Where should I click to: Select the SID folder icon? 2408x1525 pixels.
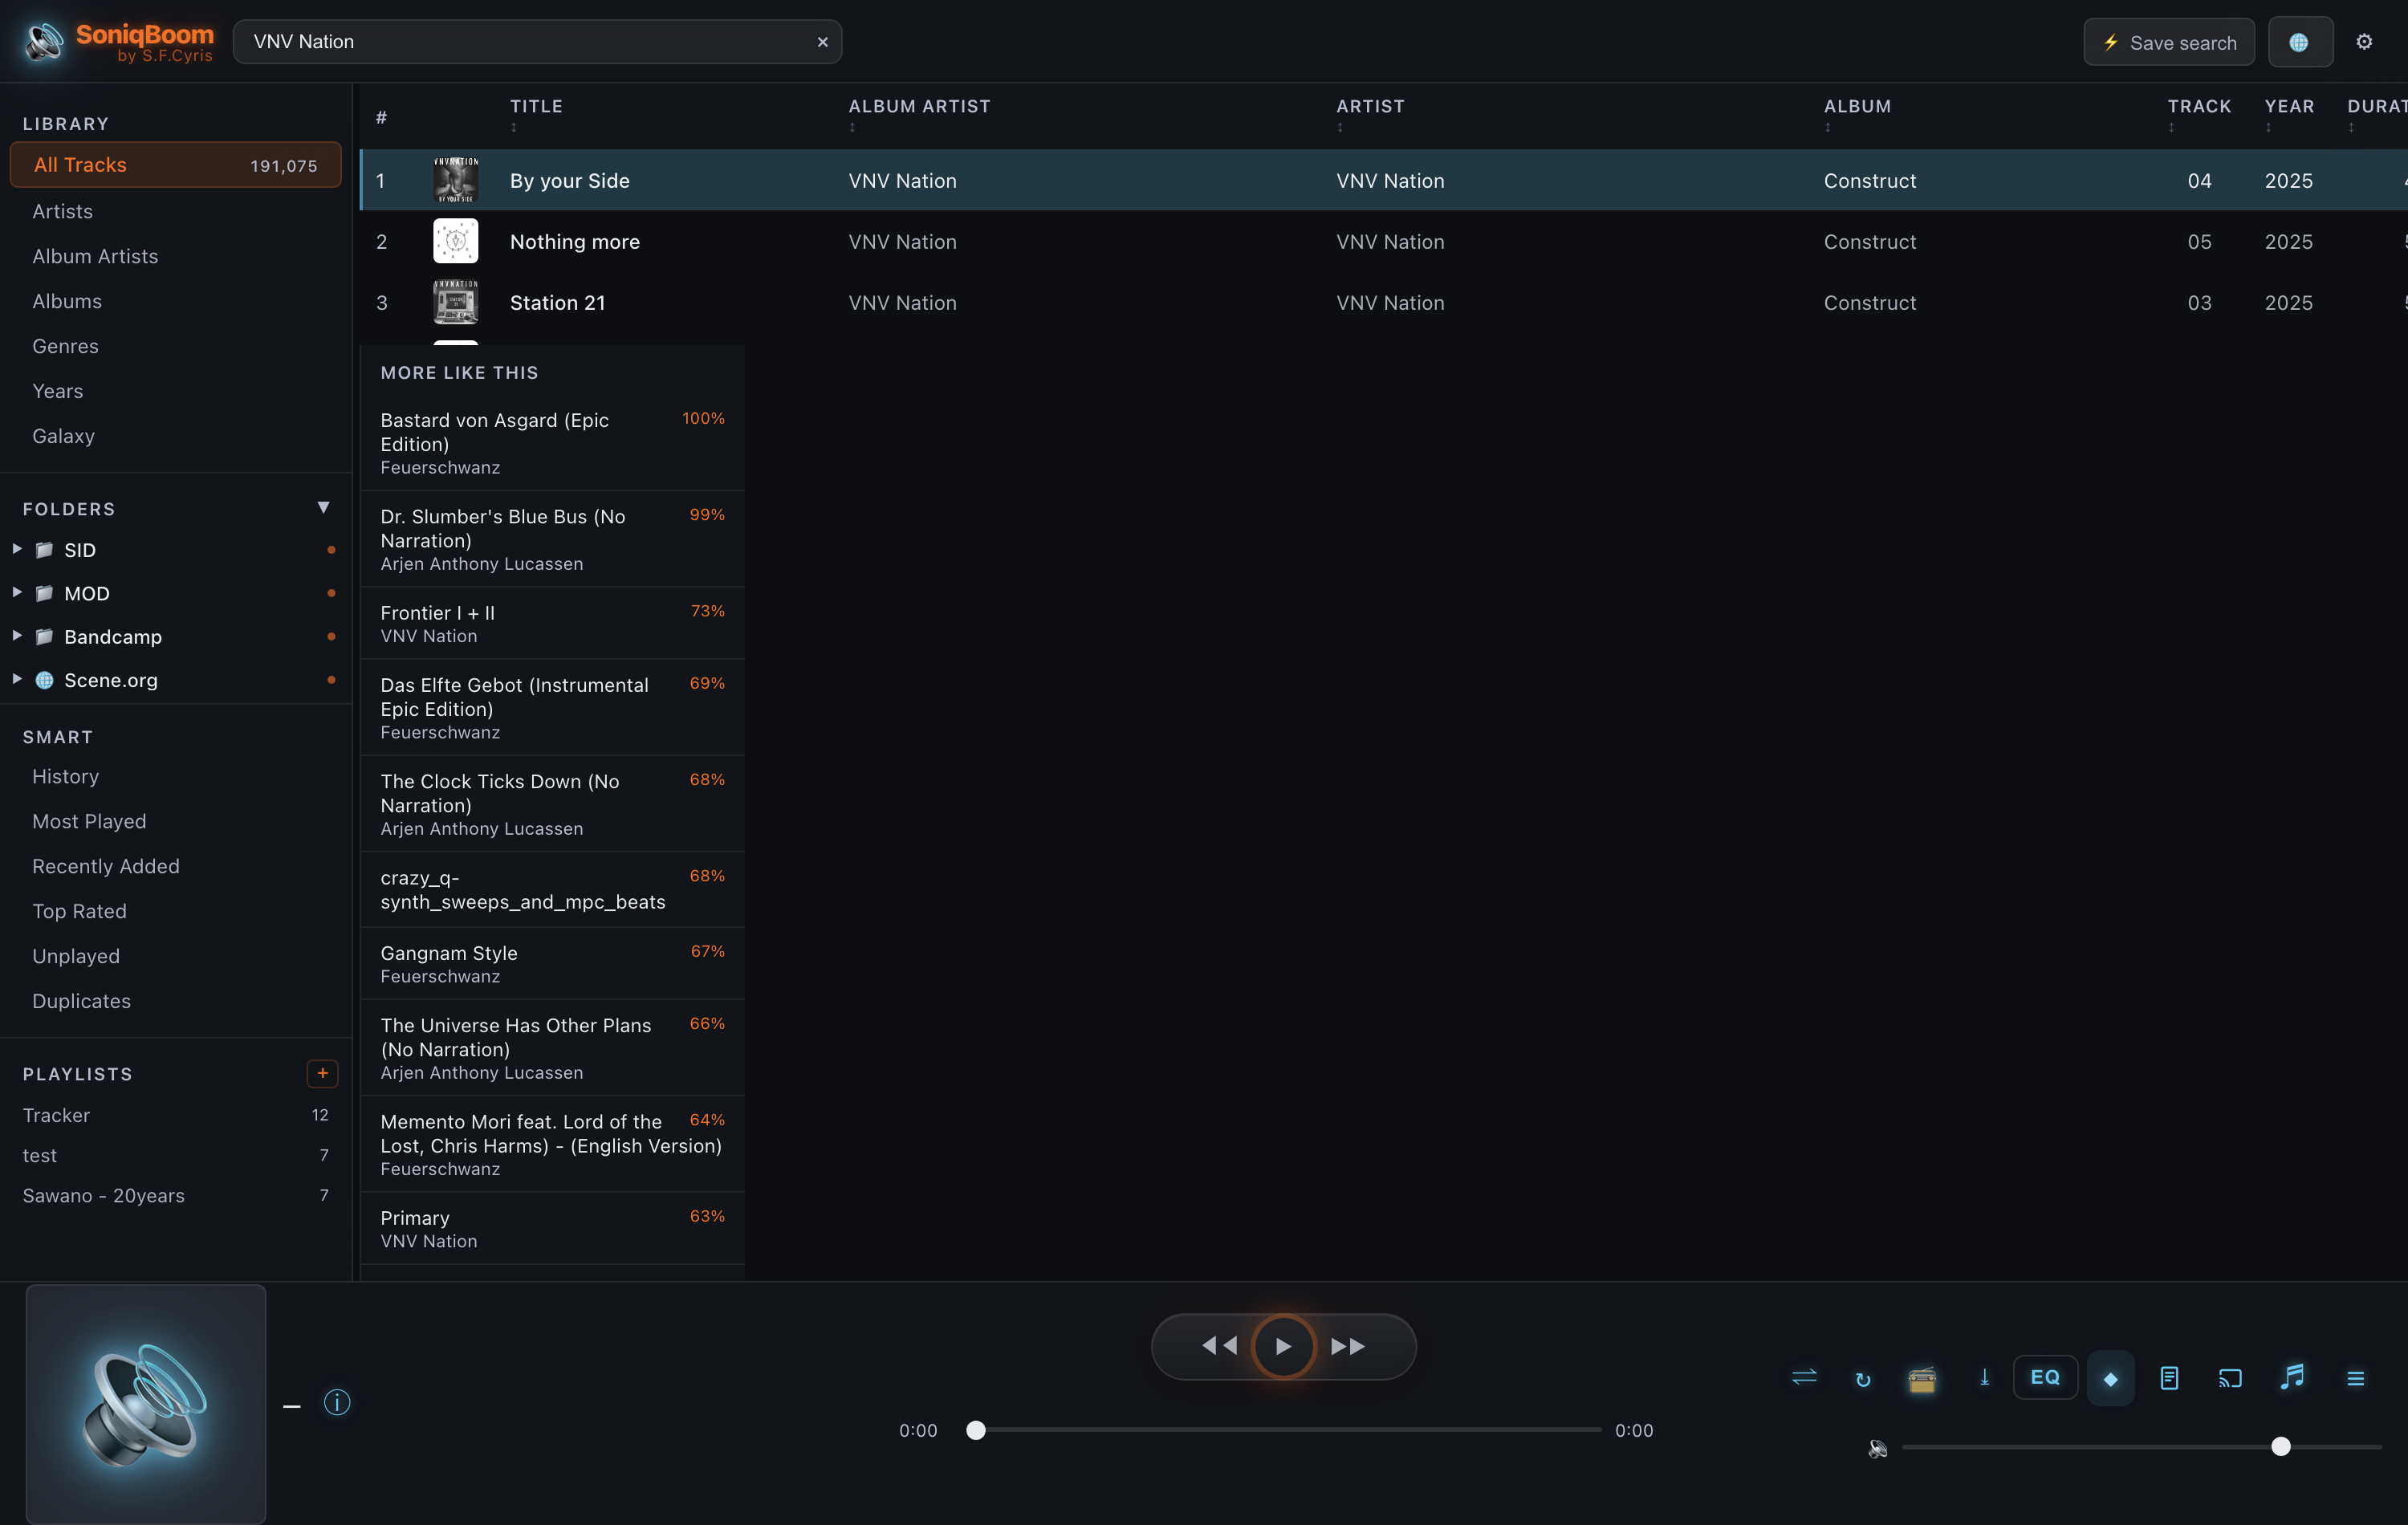tap(44, 550)
